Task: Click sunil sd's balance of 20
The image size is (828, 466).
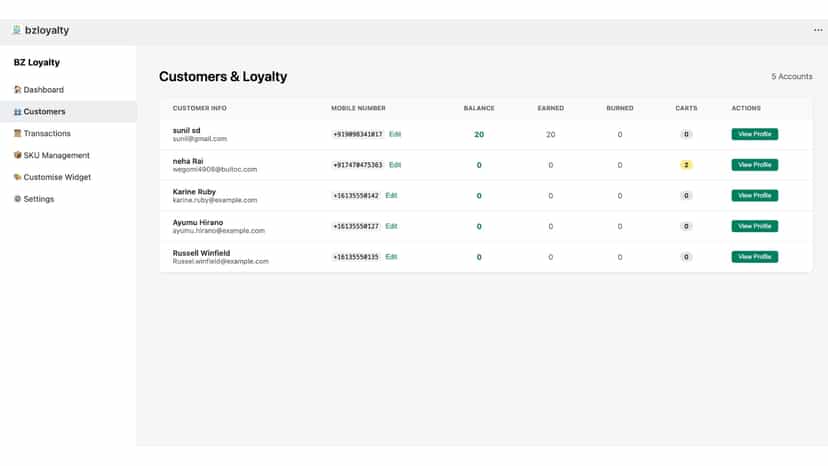Action: [479, 135]
